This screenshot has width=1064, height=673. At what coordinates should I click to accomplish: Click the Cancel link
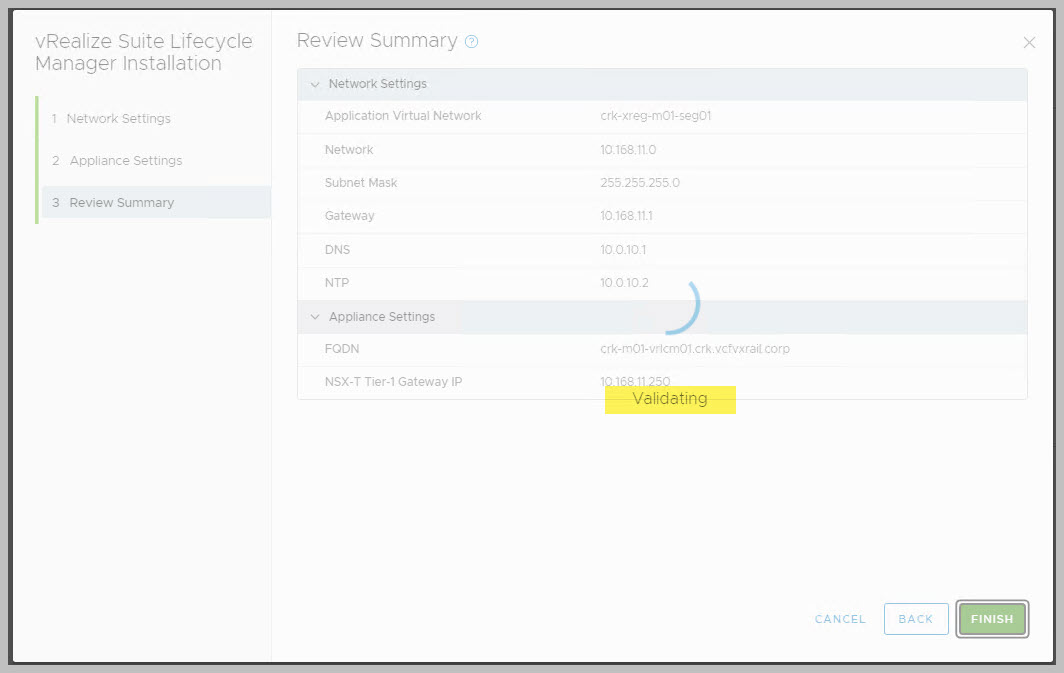tap(840, 619)
